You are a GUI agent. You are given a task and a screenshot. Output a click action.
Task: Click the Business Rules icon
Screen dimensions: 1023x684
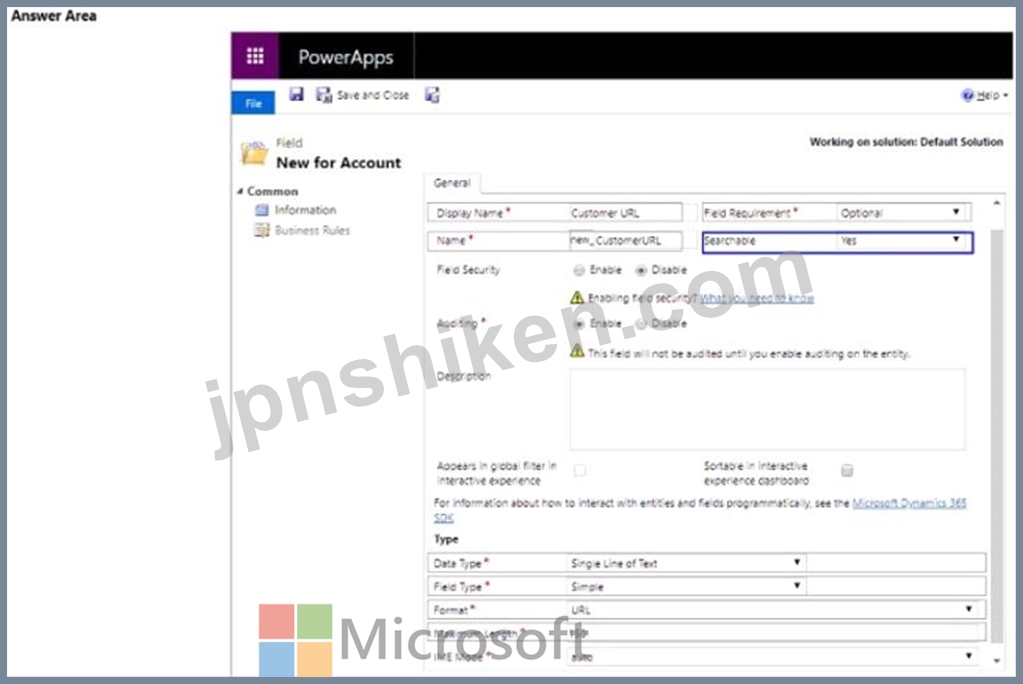262,230
